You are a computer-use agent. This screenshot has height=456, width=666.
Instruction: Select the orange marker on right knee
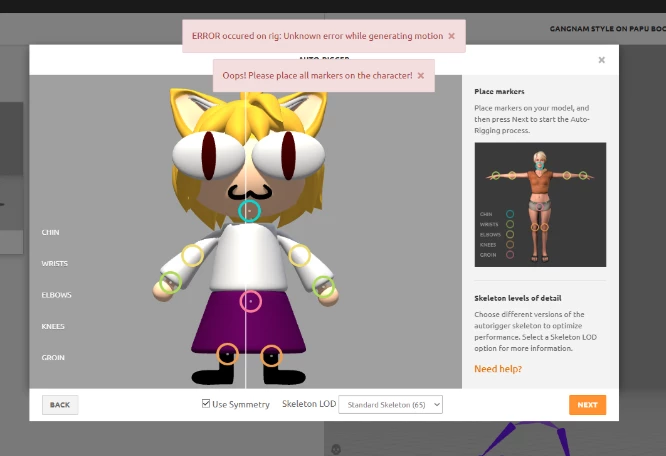coord(271,356)
